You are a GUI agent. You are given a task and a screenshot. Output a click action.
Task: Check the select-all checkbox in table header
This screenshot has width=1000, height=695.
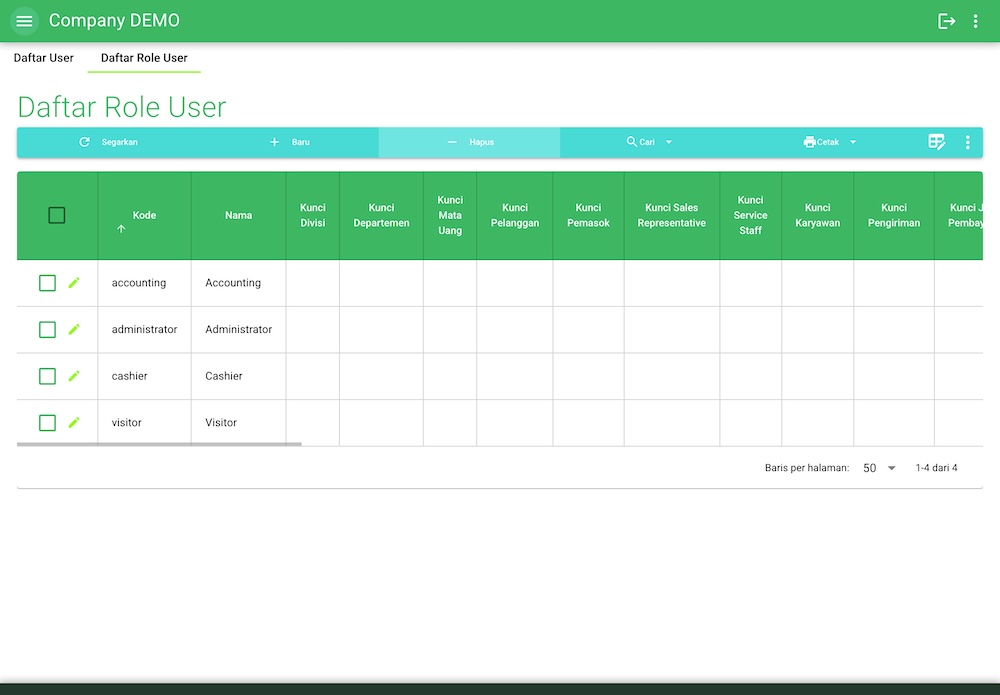pyautogui.click(x=56, y=215)
